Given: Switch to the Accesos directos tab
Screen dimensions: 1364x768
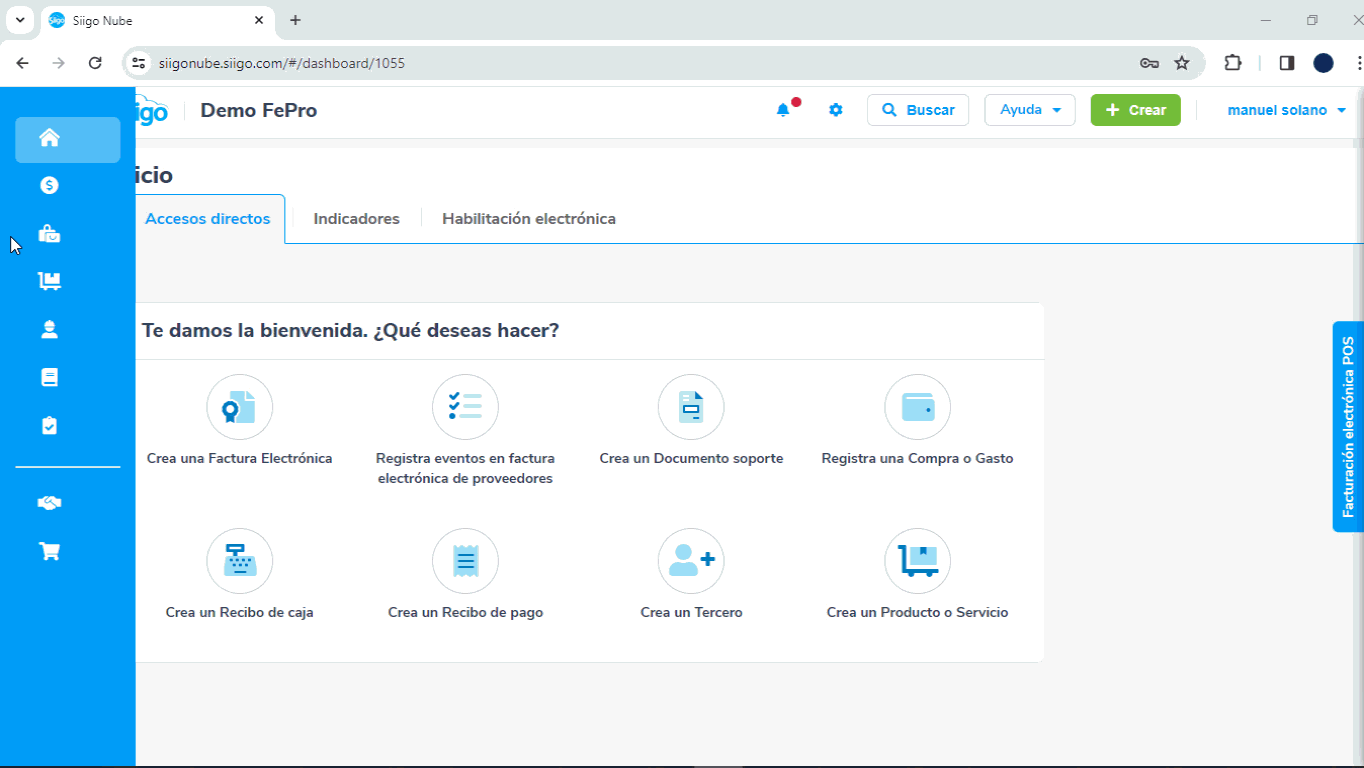Looking at the screenshot, I should tap(208, 219).
